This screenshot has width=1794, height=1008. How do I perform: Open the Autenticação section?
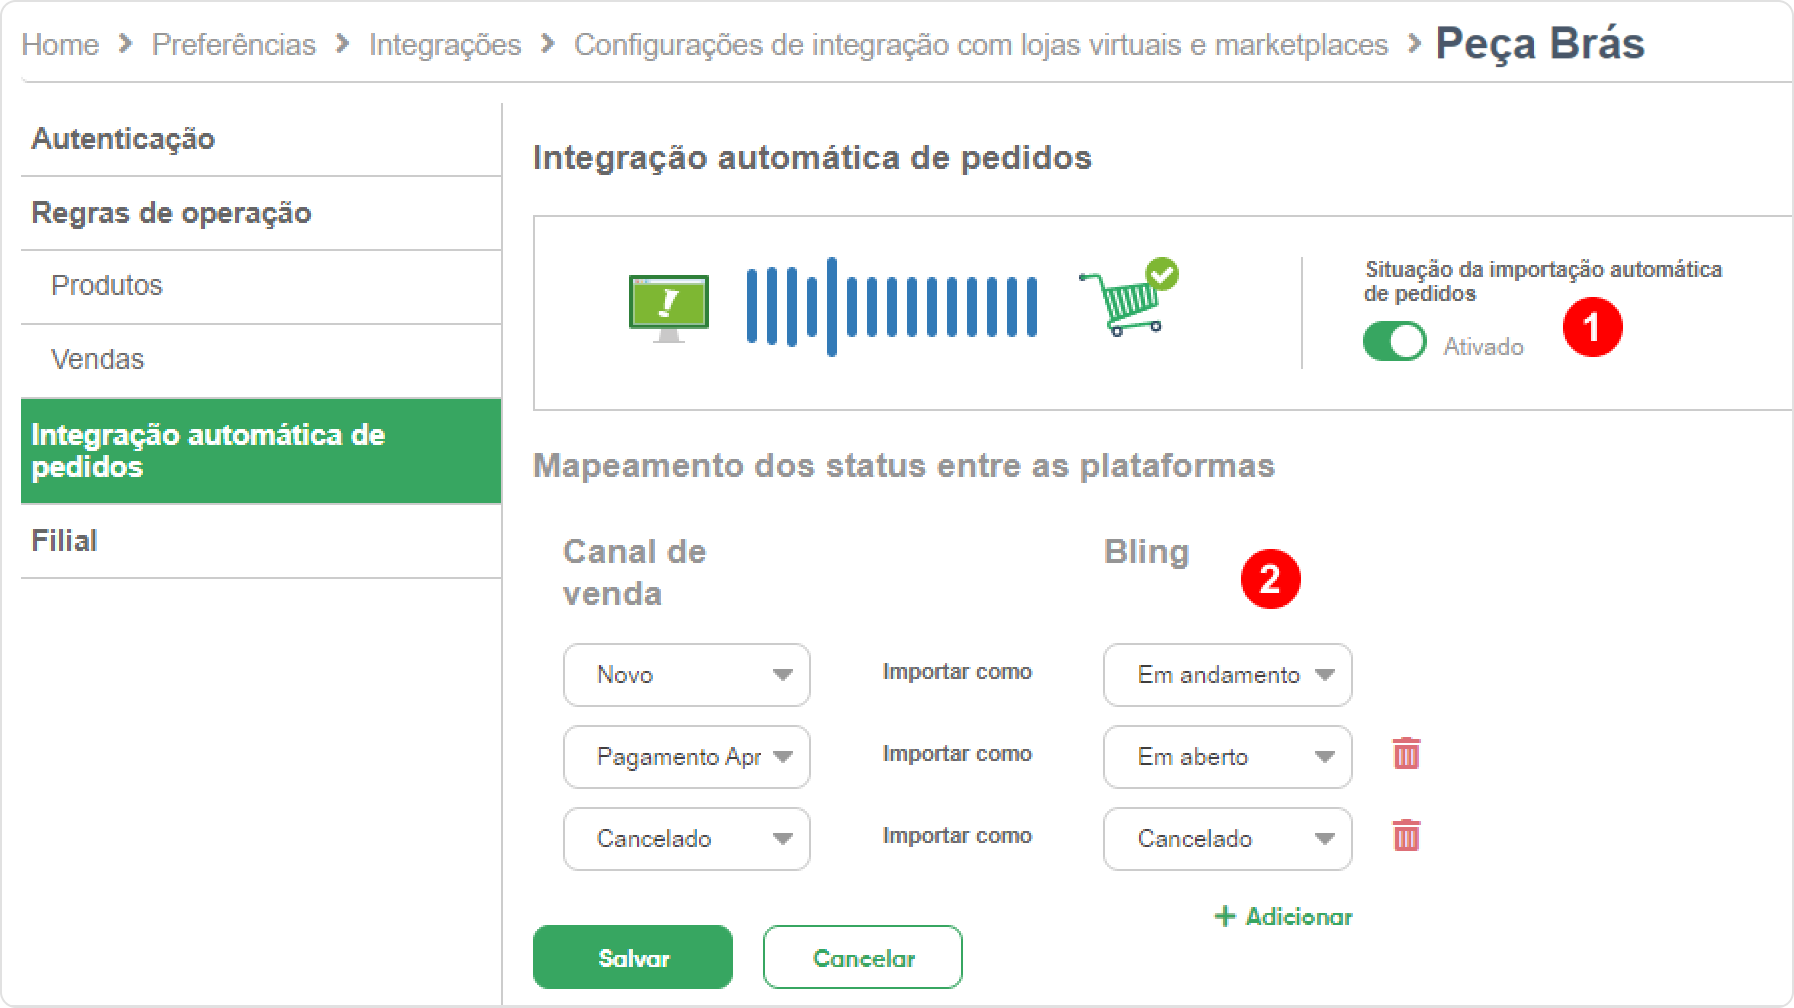coord(261,139)
